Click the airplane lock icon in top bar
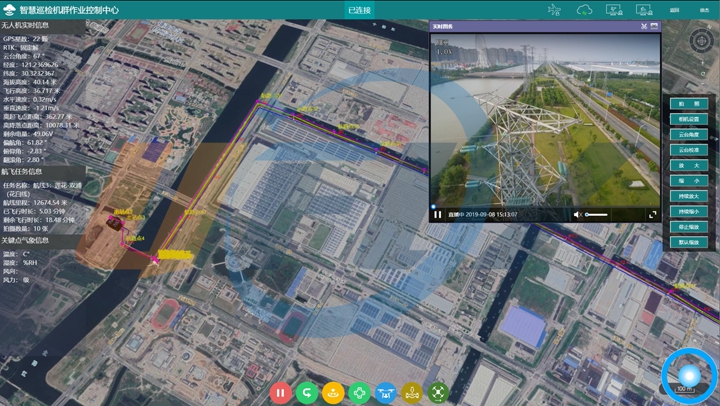This screenshot has width=720, height=406. [555, 10]
